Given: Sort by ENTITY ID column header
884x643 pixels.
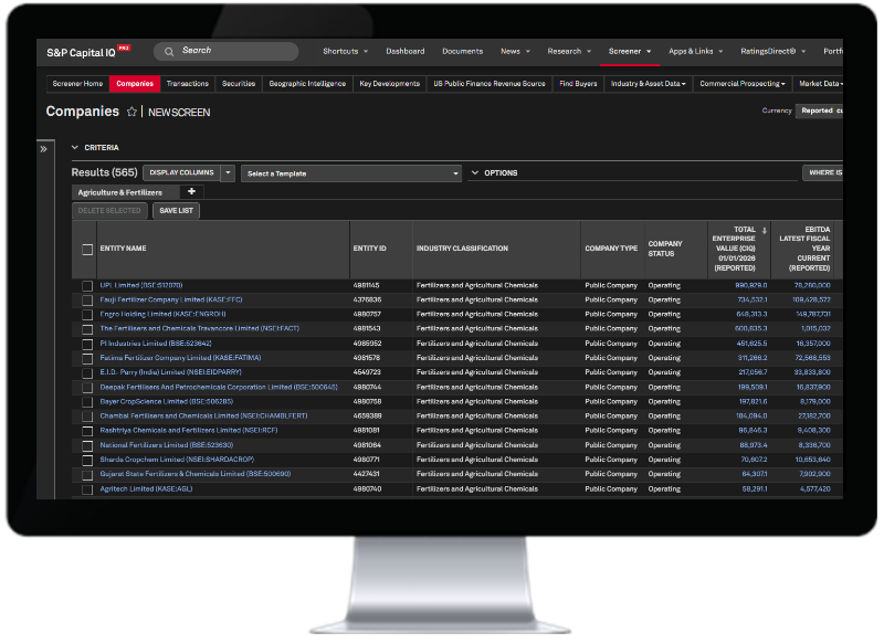Looking at the screenshot, I should 369,249.
